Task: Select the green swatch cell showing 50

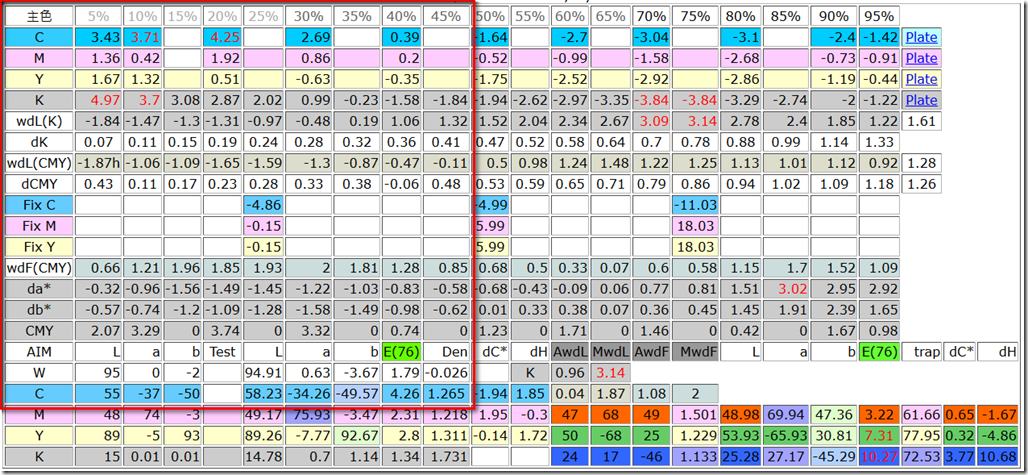Action: click(570, 436)
